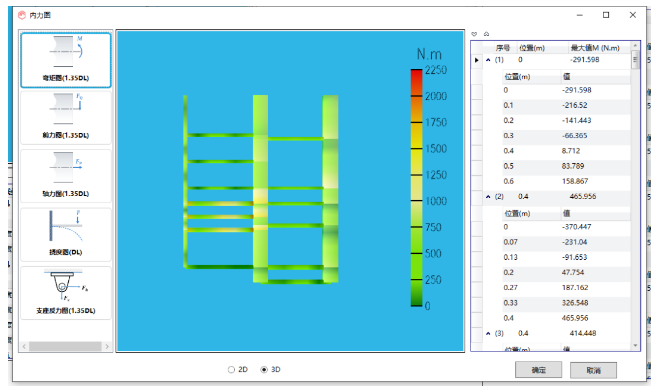Image resolution: width=658 pixels, height=388 pixels.
Task: Select the axial force diagram (1.35DL) thumbnail
Action: point(66,176)
